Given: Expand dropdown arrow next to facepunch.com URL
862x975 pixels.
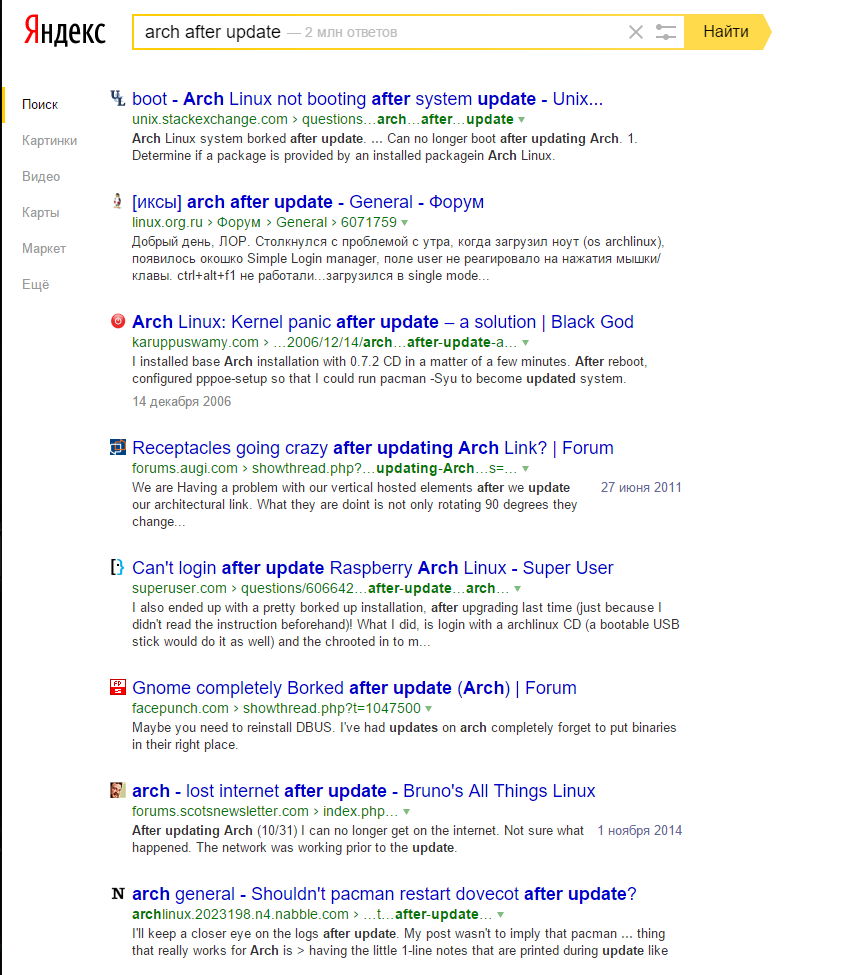Looking at the screenshot, I should pyautogui.click(x=429, y=709).
